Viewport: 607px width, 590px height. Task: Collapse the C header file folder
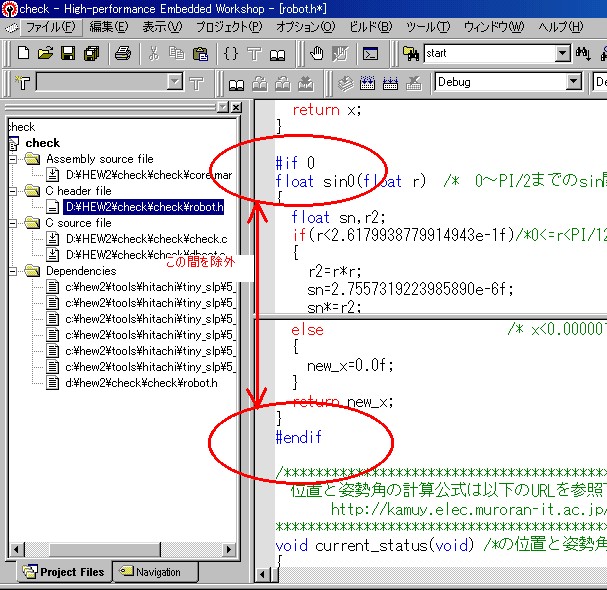click(13, 191)
